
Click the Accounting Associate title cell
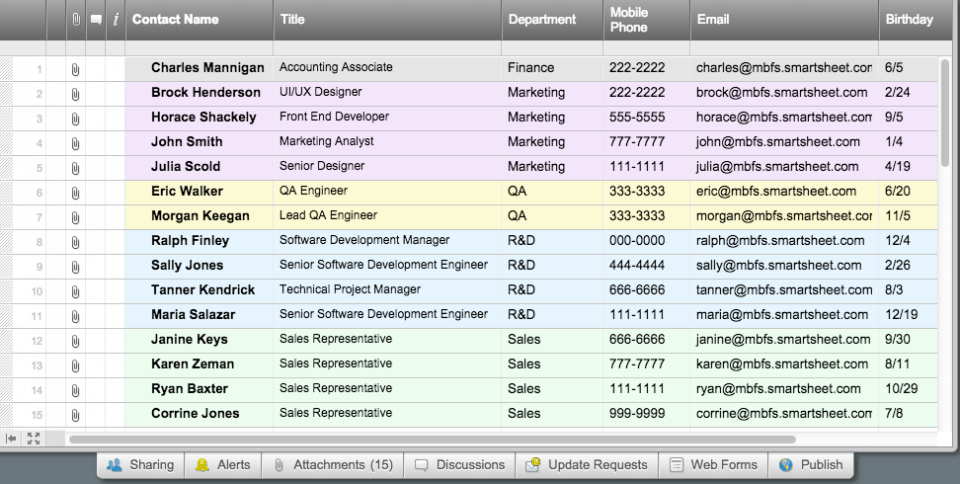tap(388, 68)
